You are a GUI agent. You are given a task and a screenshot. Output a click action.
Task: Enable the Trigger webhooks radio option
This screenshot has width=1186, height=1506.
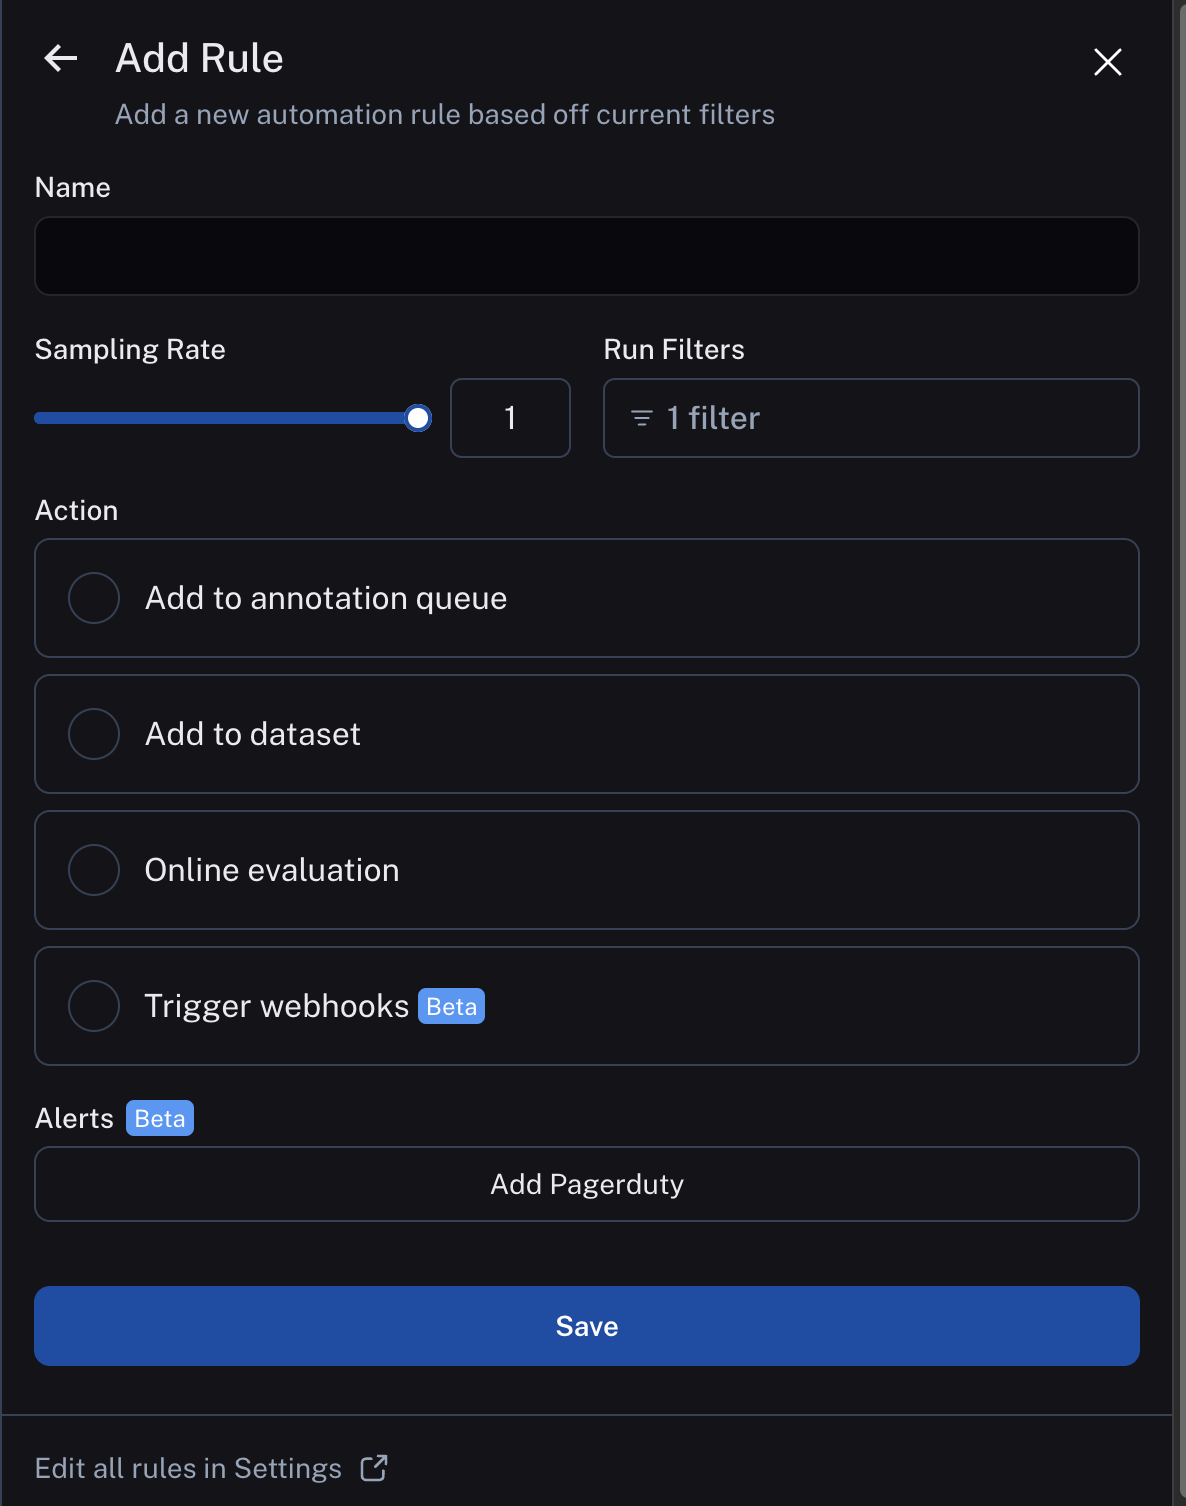pos(94,1006)
